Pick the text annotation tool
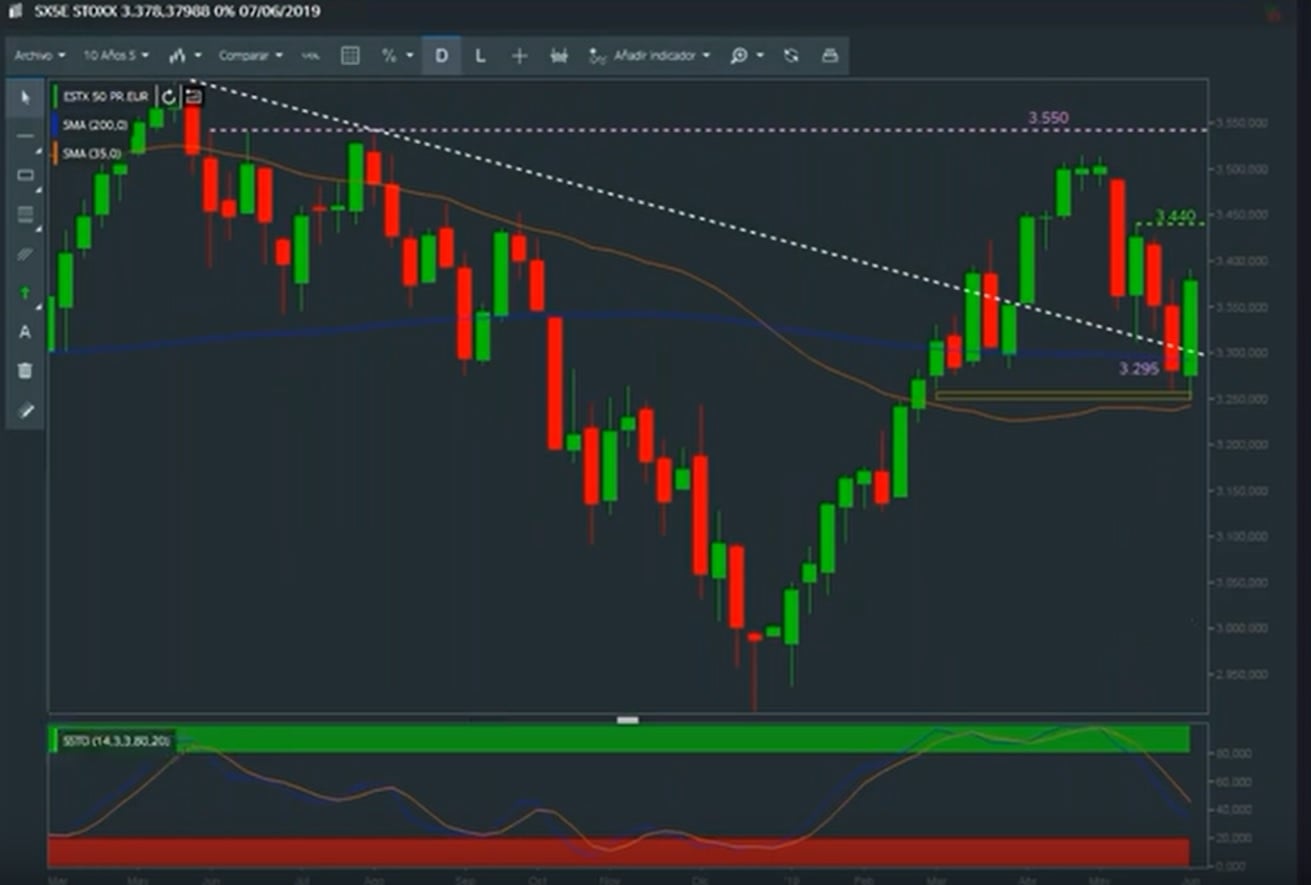 tap(26, 333)
